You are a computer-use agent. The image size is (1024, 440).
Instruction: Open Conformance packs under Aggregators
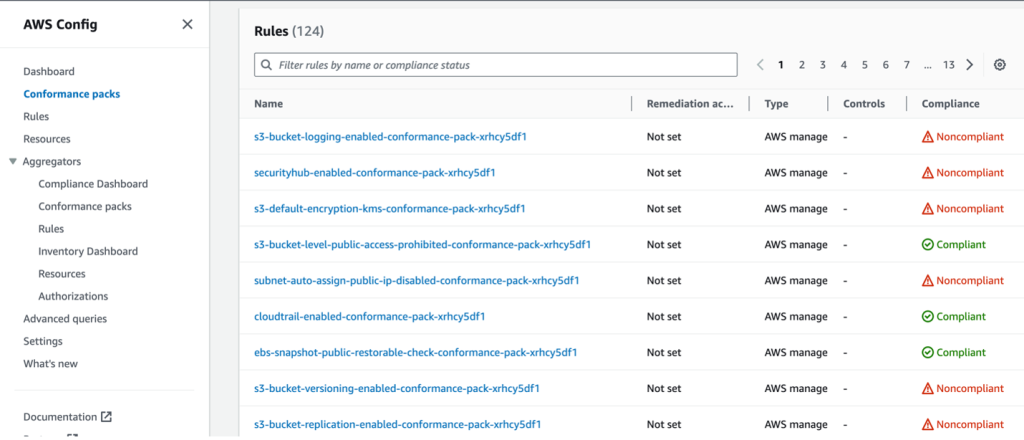85,206
